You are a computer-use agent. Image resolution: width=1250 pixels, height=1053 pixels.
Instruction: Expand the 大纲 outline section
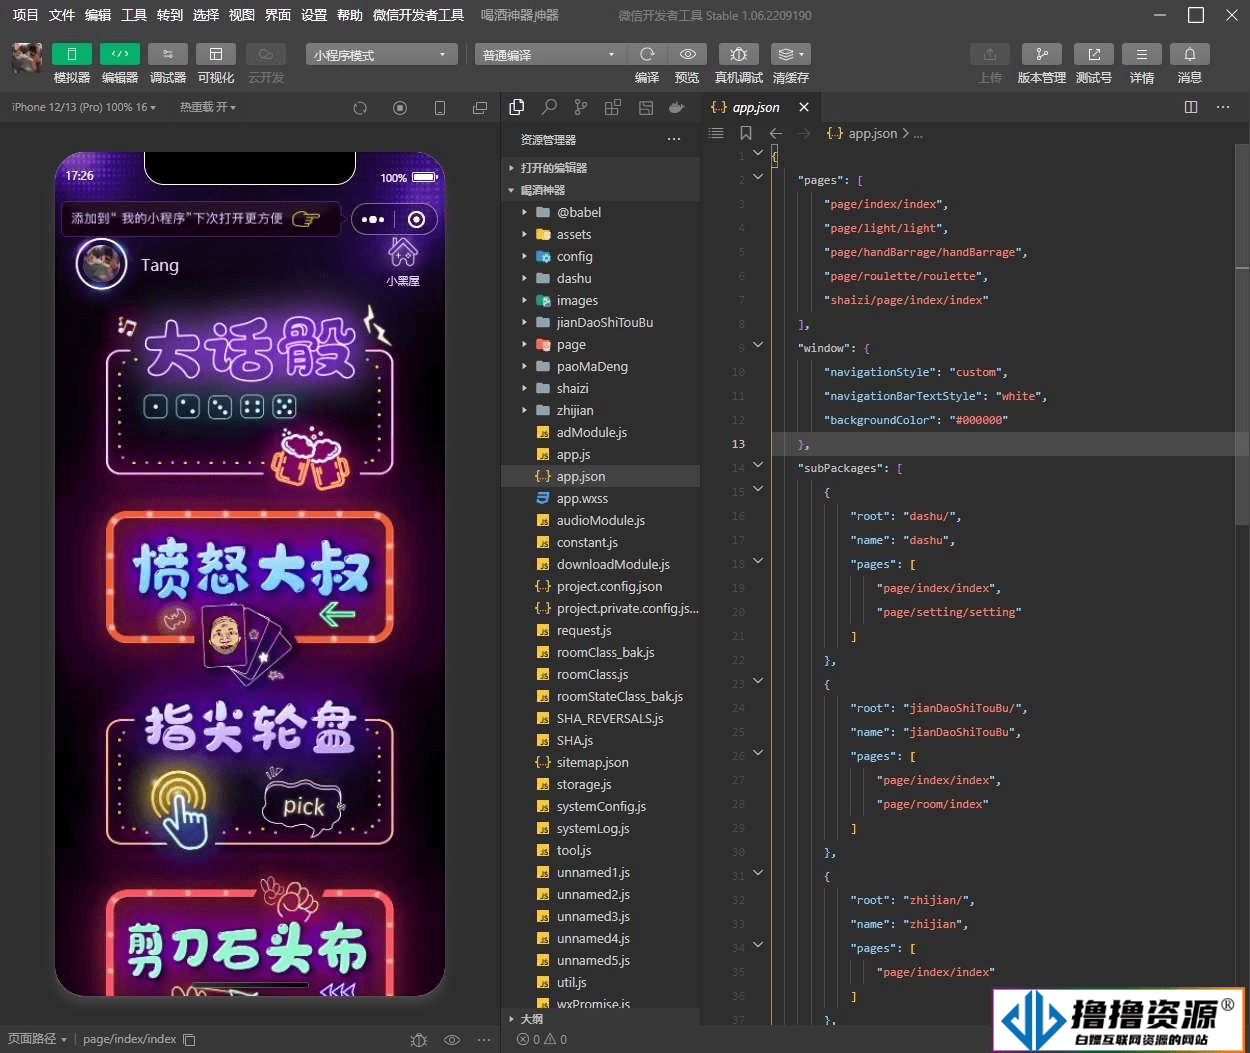click(600, 1019)
